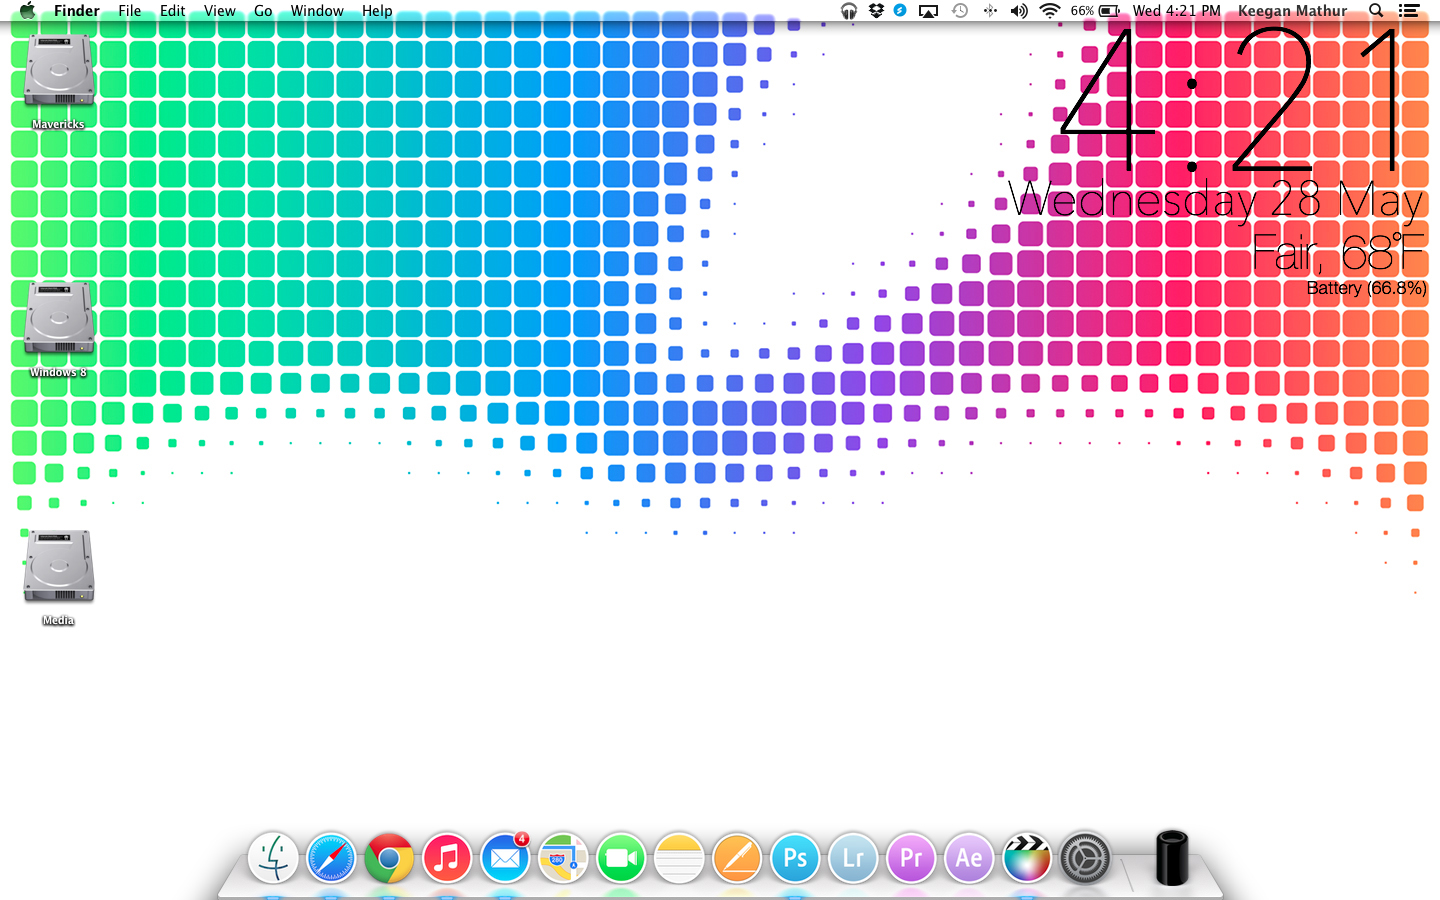Open System Preferences gear in Dock
Image resolution: width=1440 pixels, height=900 pixels.
coord(1085,858)
